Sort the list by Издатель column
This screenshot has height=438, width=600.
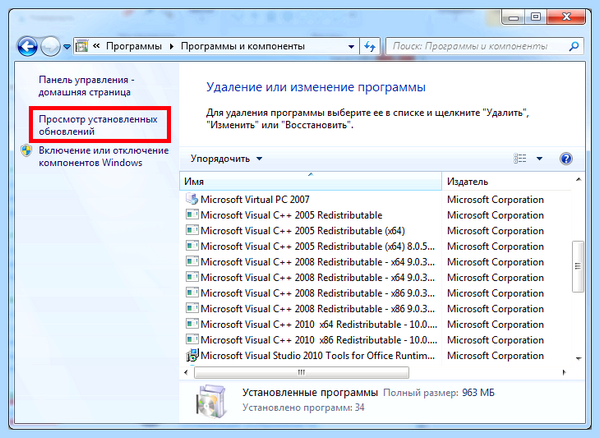506,181
